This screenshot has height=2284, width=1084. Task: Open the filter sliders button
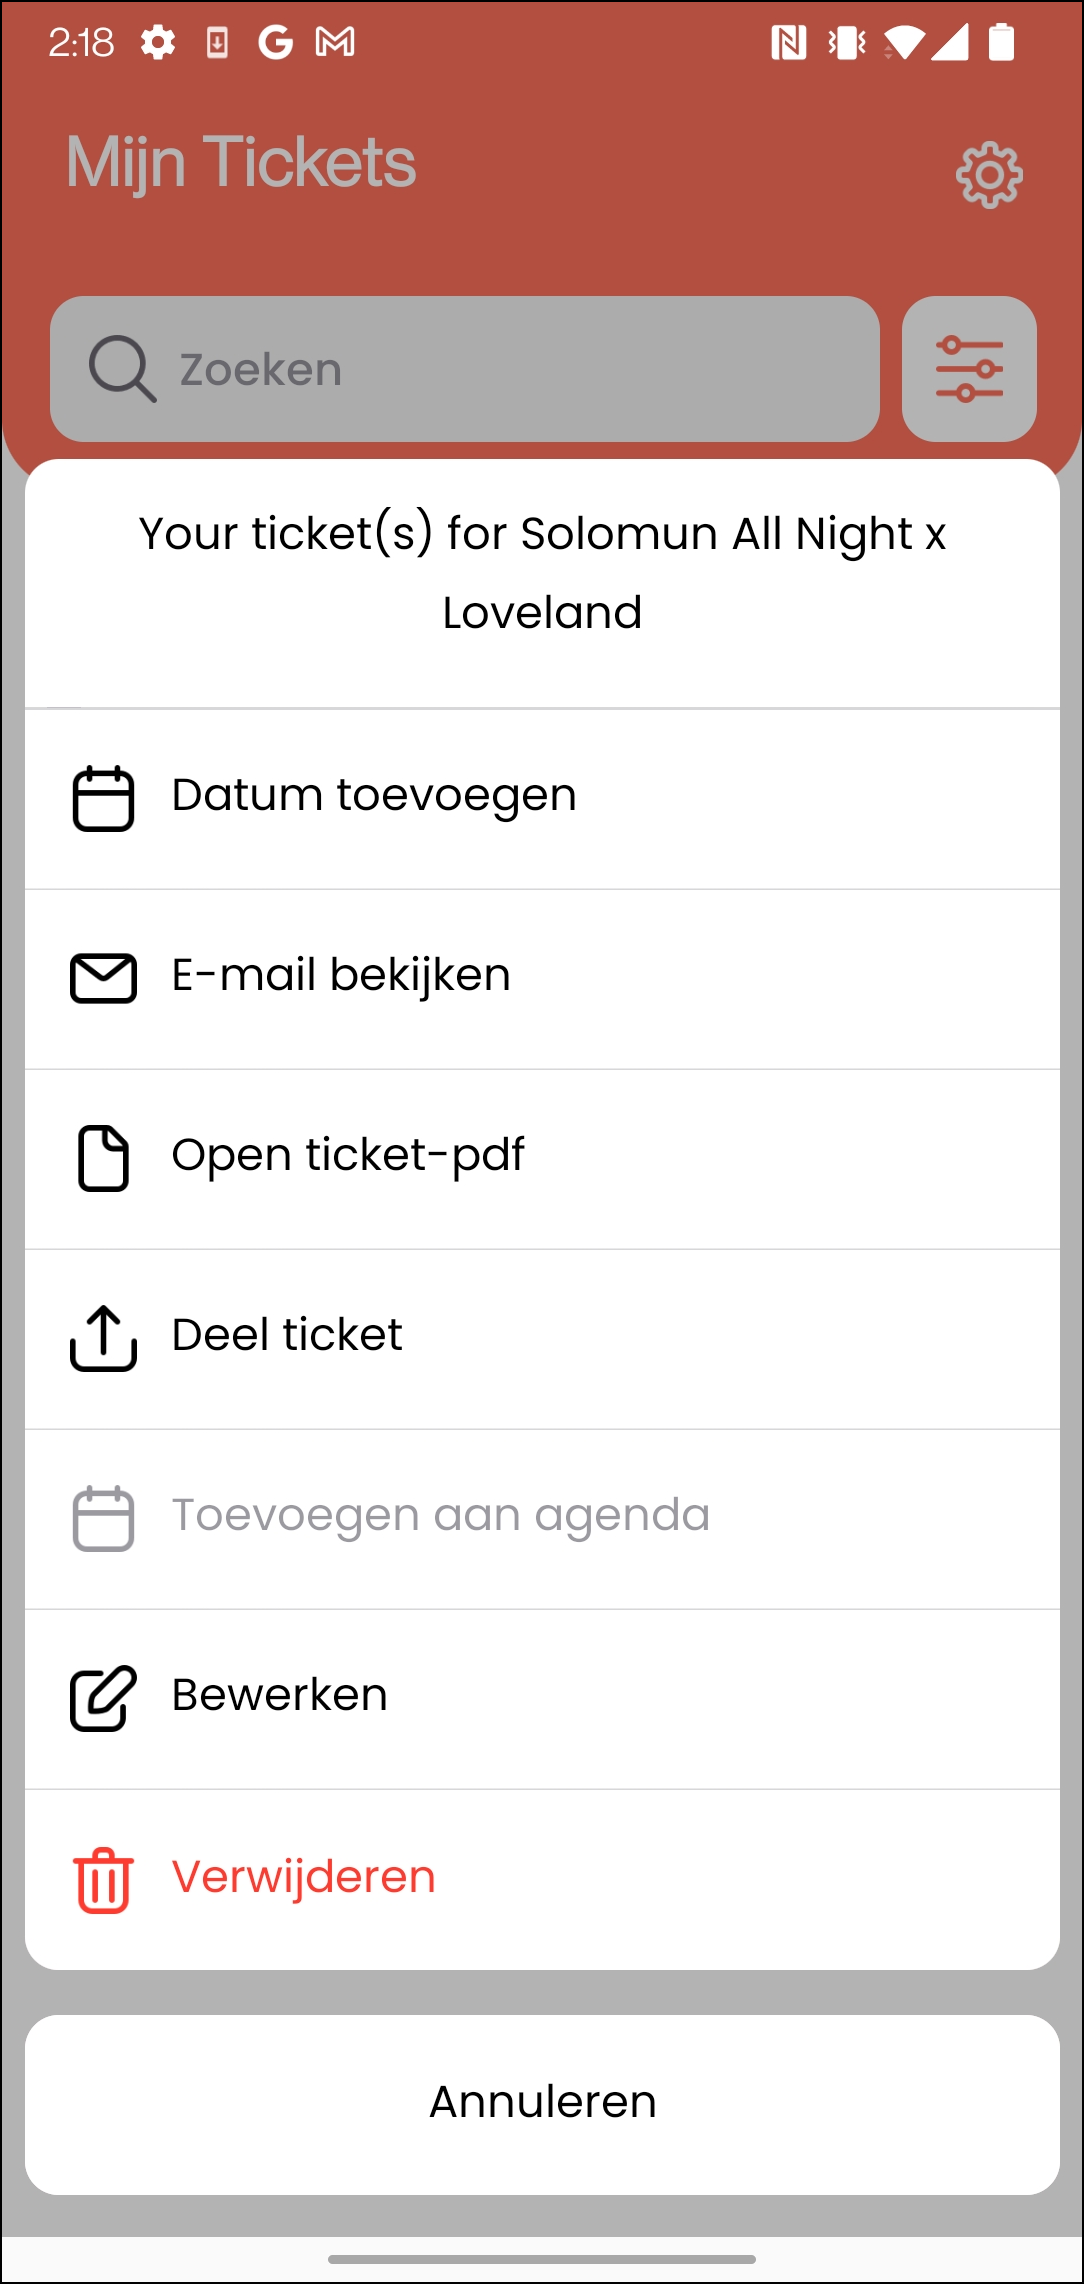[x=969, y=369]
